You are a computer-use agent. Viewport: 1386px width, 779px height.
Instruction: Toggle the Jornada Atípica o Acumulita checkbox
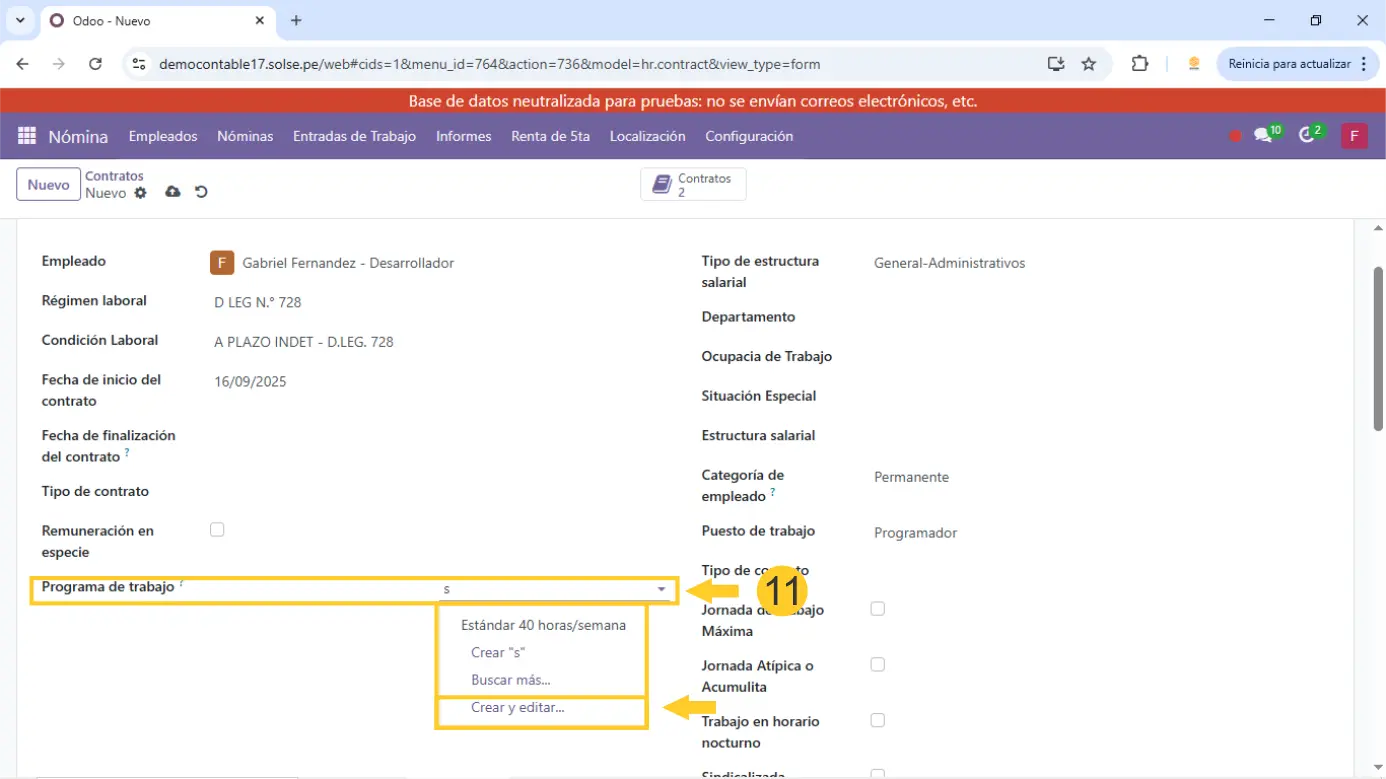click(x=877, y=664)
